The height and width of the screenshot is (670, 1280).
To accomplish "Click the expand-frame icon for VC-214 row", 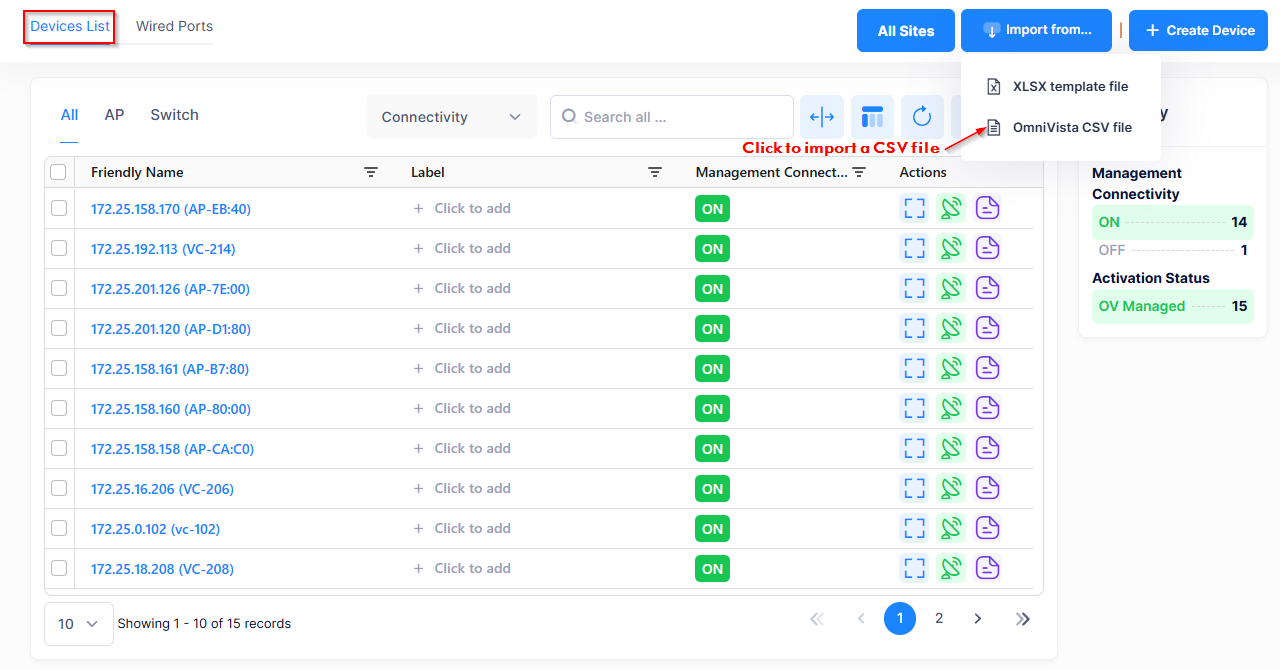I will [914, 248].
